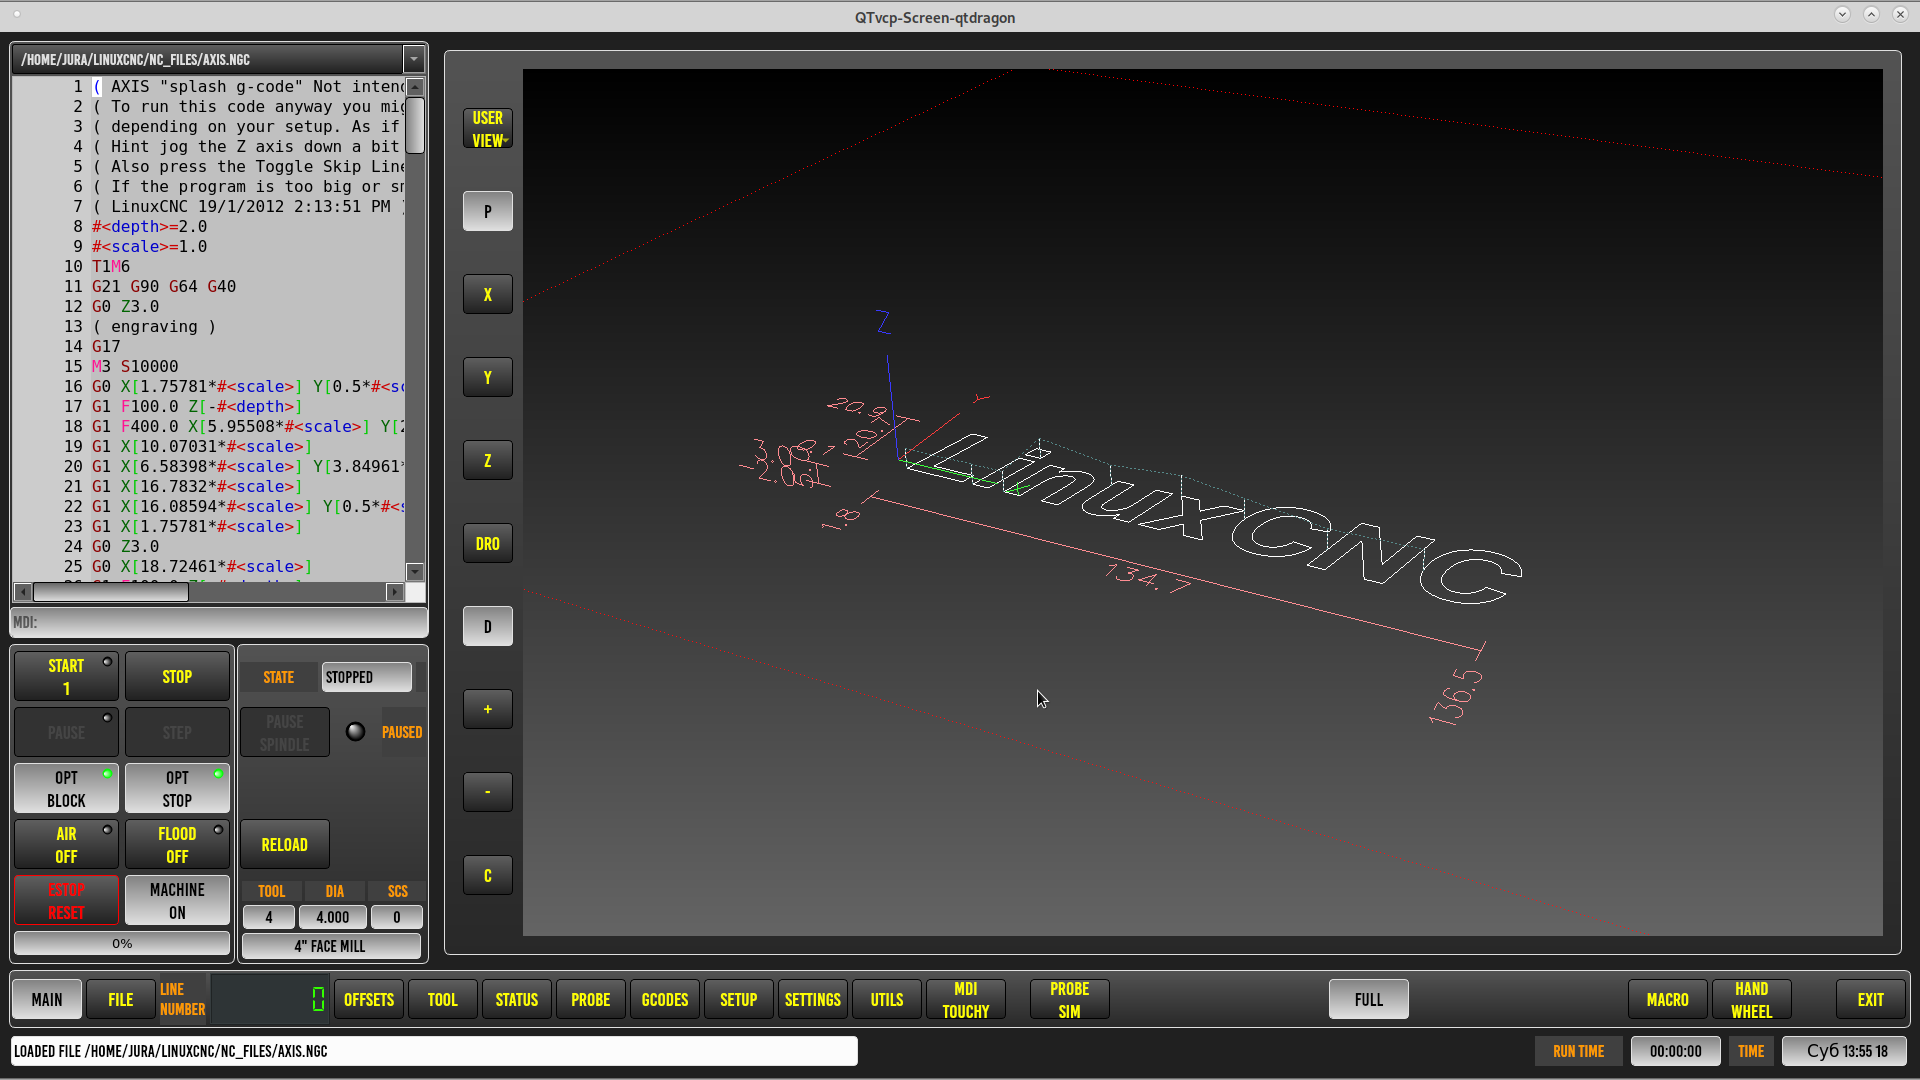Select the Y axis view
Viewport: 1920px width, 1080px height.
(487, 377)
